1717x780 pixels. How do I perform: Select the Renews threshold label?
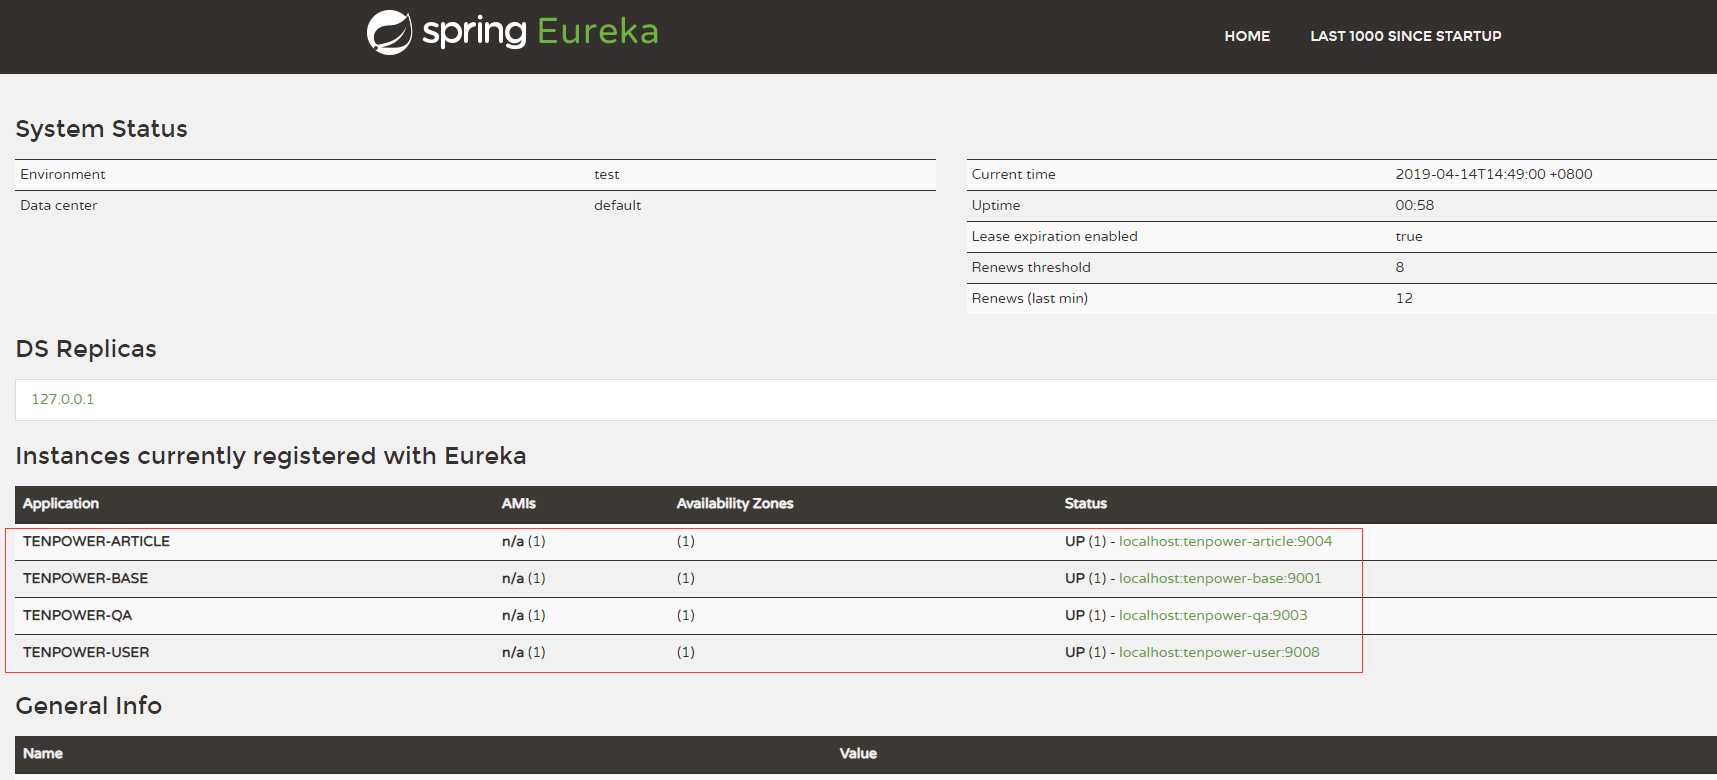pos(1031,267)
